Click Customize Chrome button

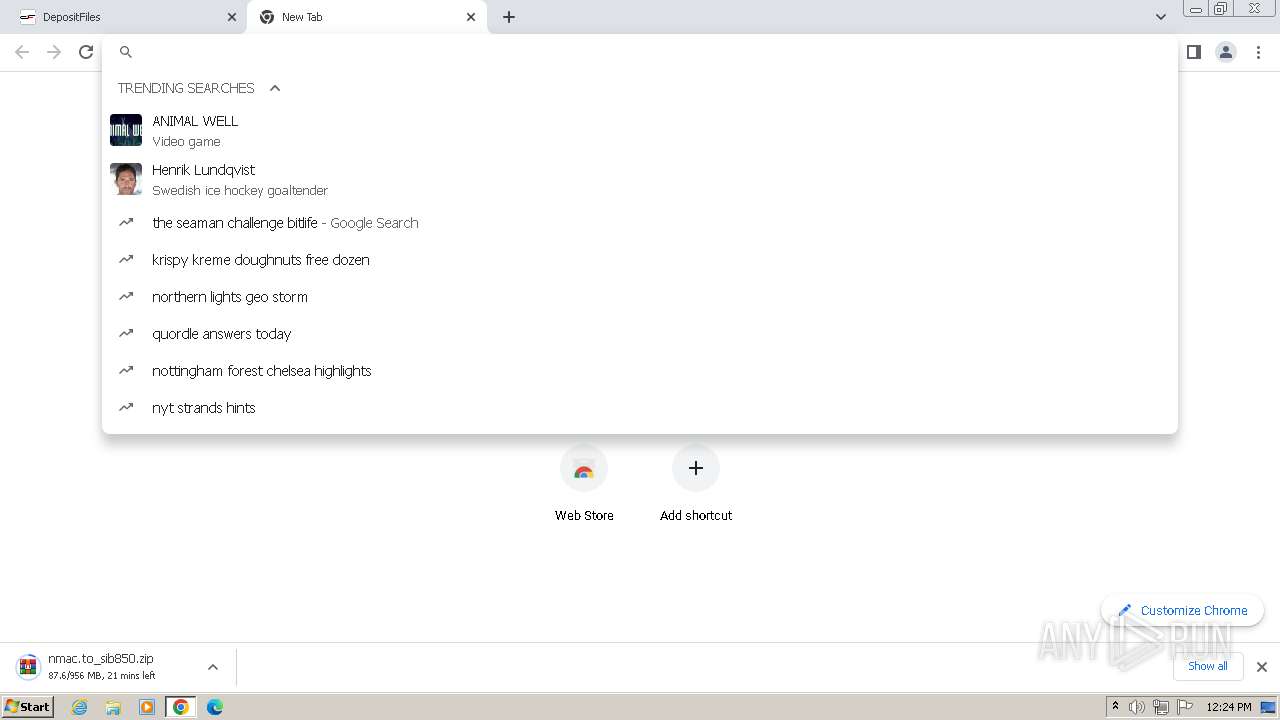pyautogui.click(x=1183, y=610)
